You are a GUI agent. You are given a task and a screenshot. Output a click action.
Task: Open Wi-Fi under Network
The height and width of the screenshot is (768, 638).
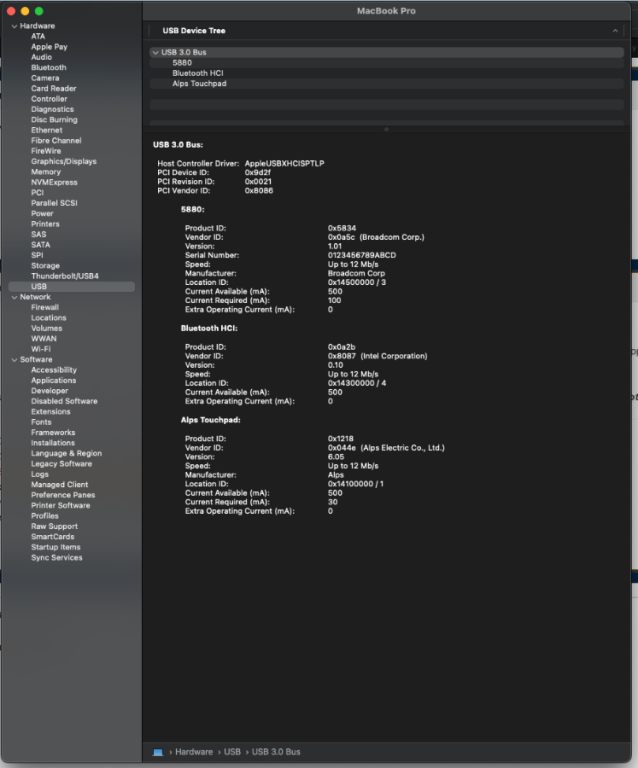coord(41,349)
